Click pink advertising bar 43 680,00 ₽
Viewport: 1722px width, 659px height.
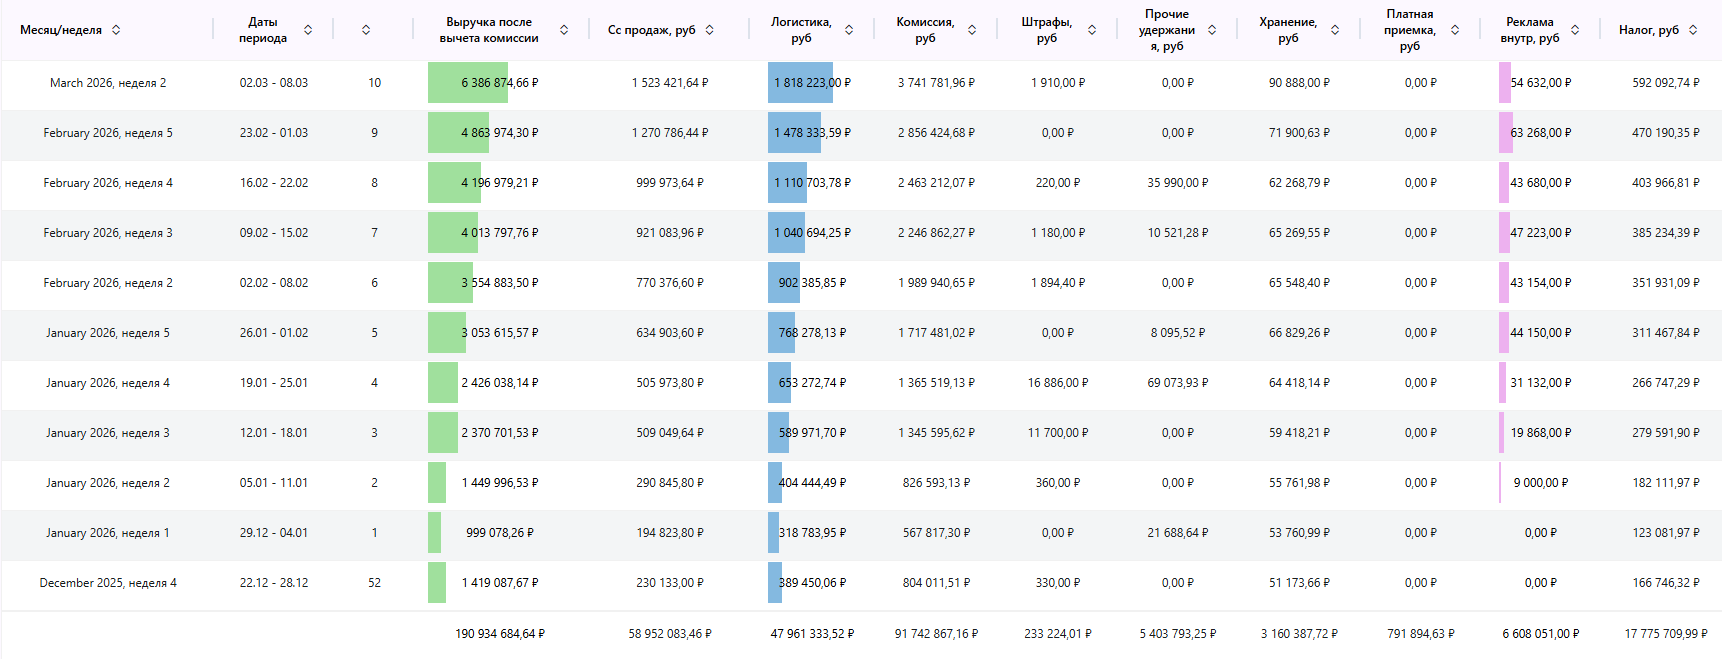click(1504, 183)
